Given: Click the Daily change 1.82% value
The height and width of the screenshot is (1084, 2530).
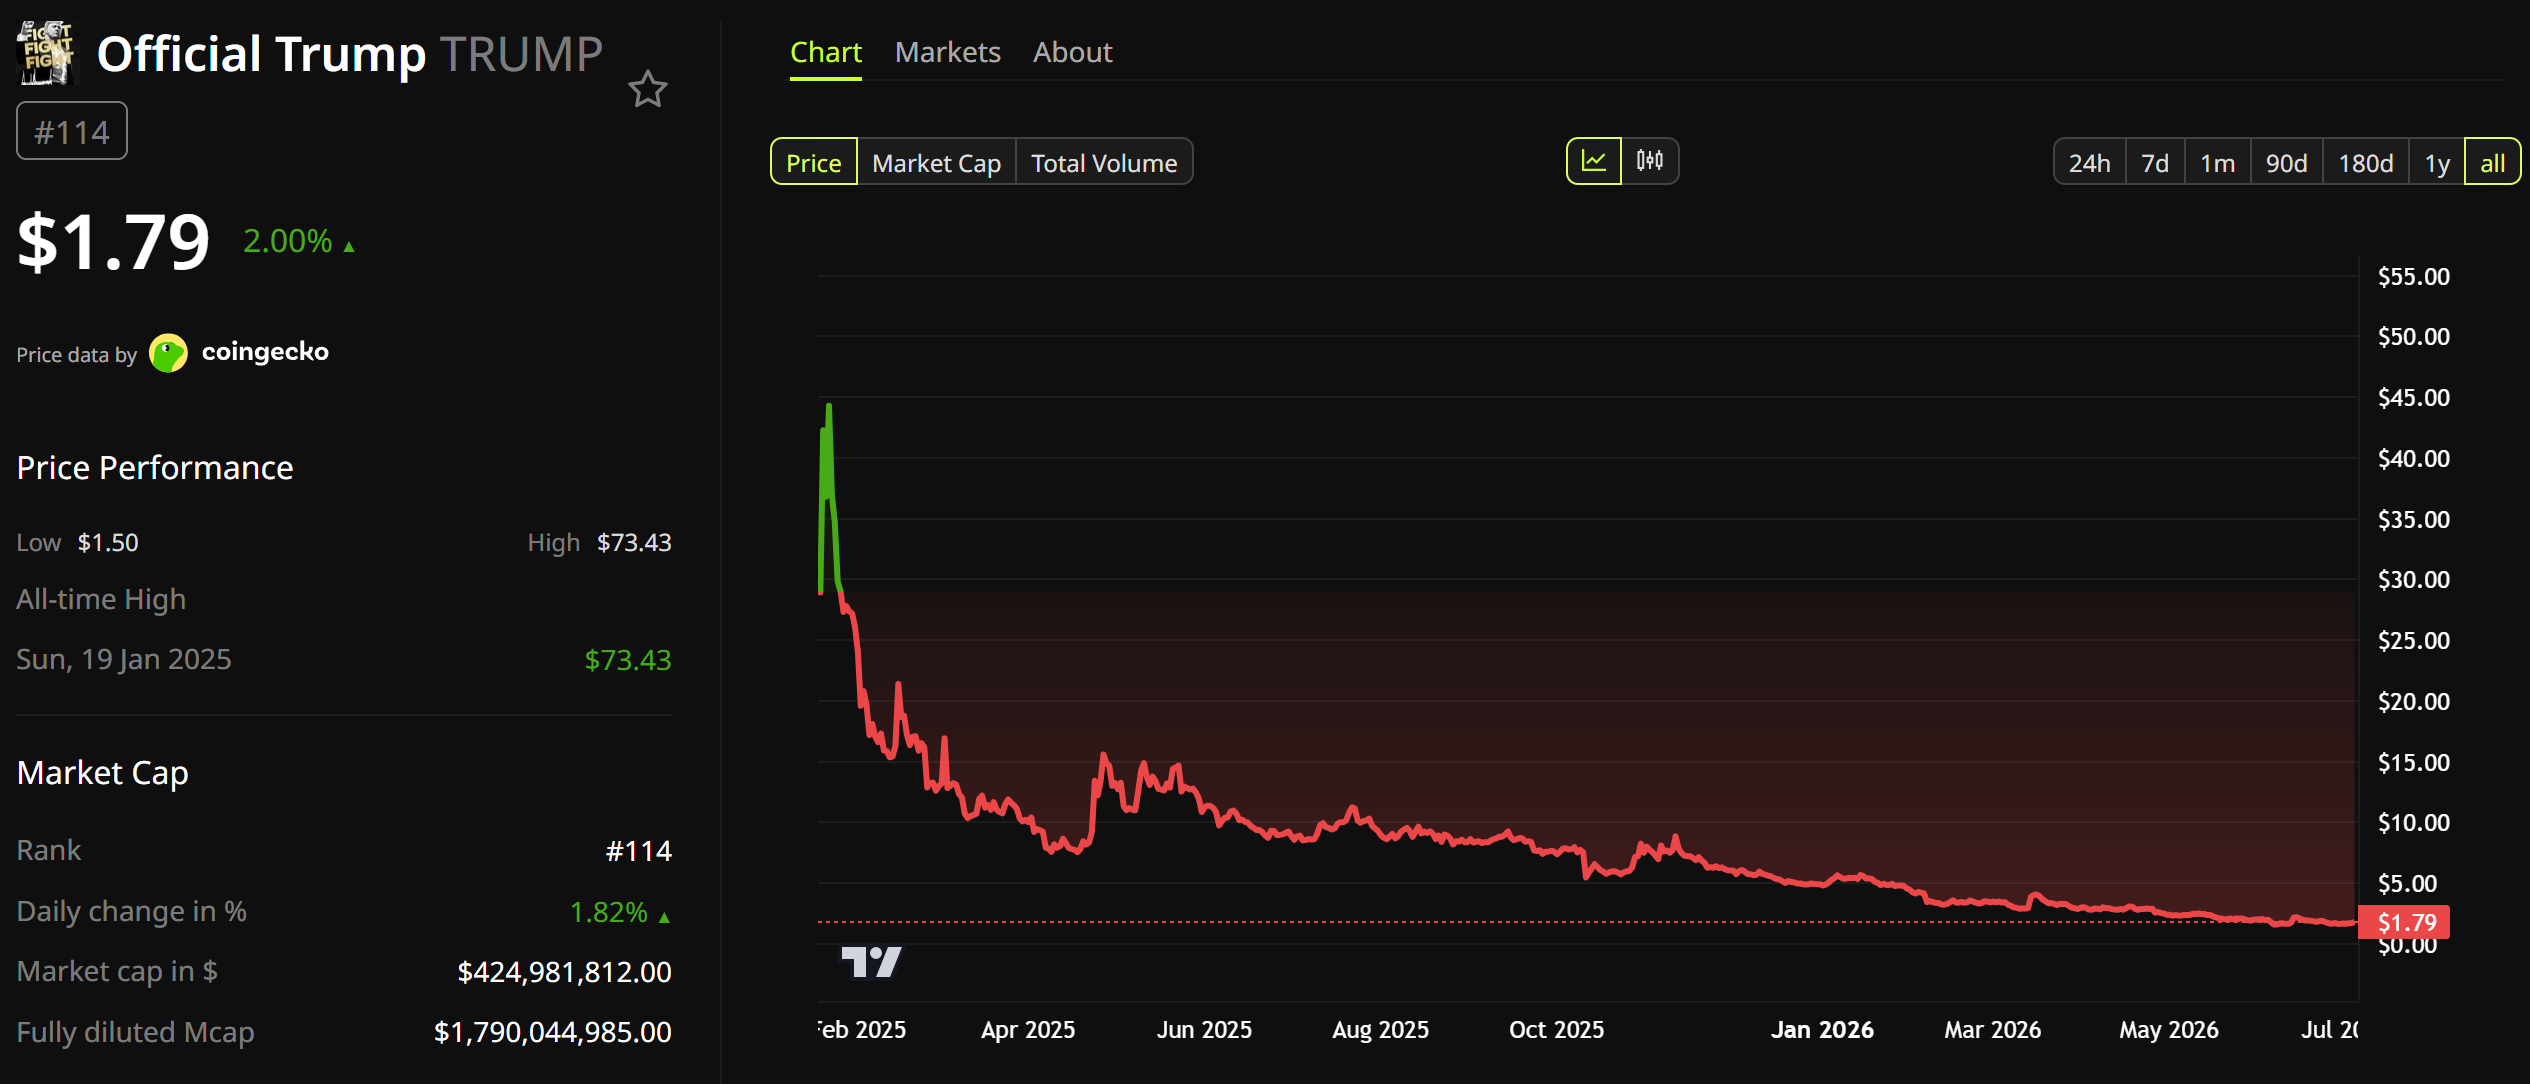Looking at the screenshot, I should (x=619, y=912).
